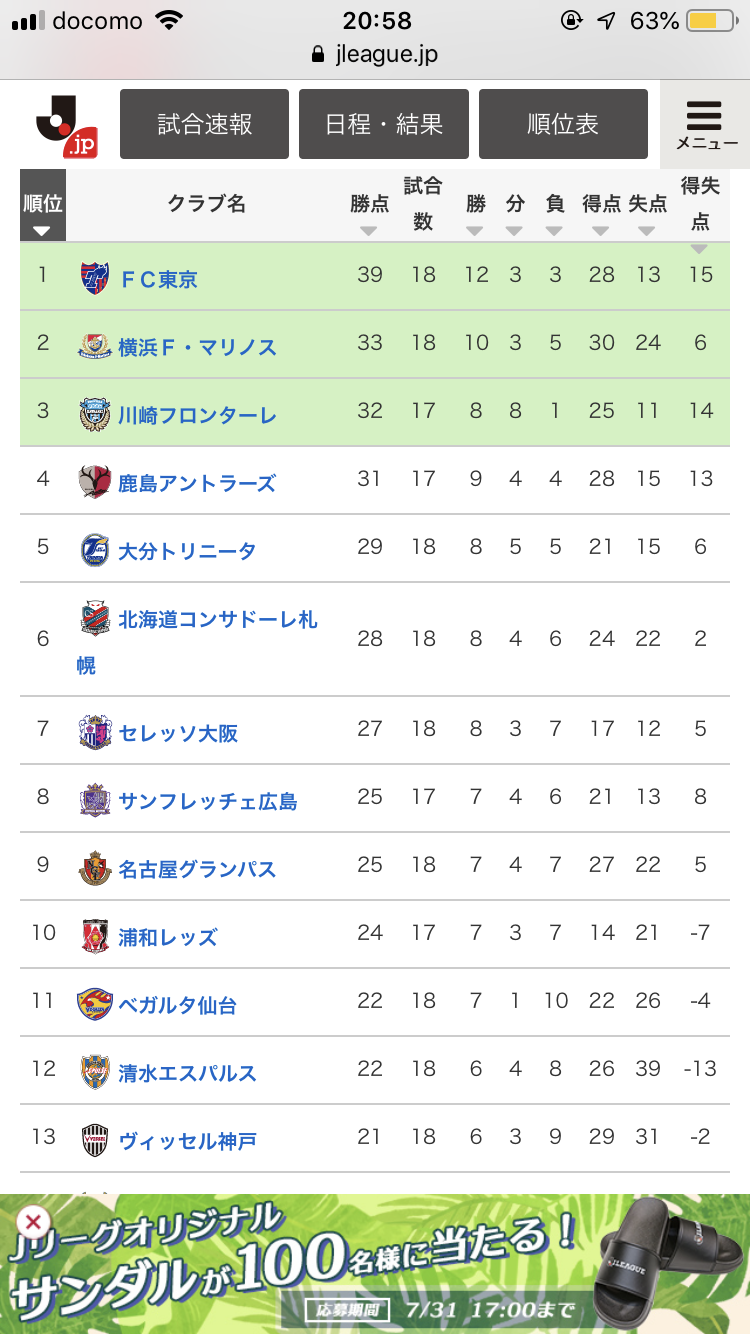Open the 川崎フロンターレ club link
The width and height of the screenshot is (750, 1334).
197,414
